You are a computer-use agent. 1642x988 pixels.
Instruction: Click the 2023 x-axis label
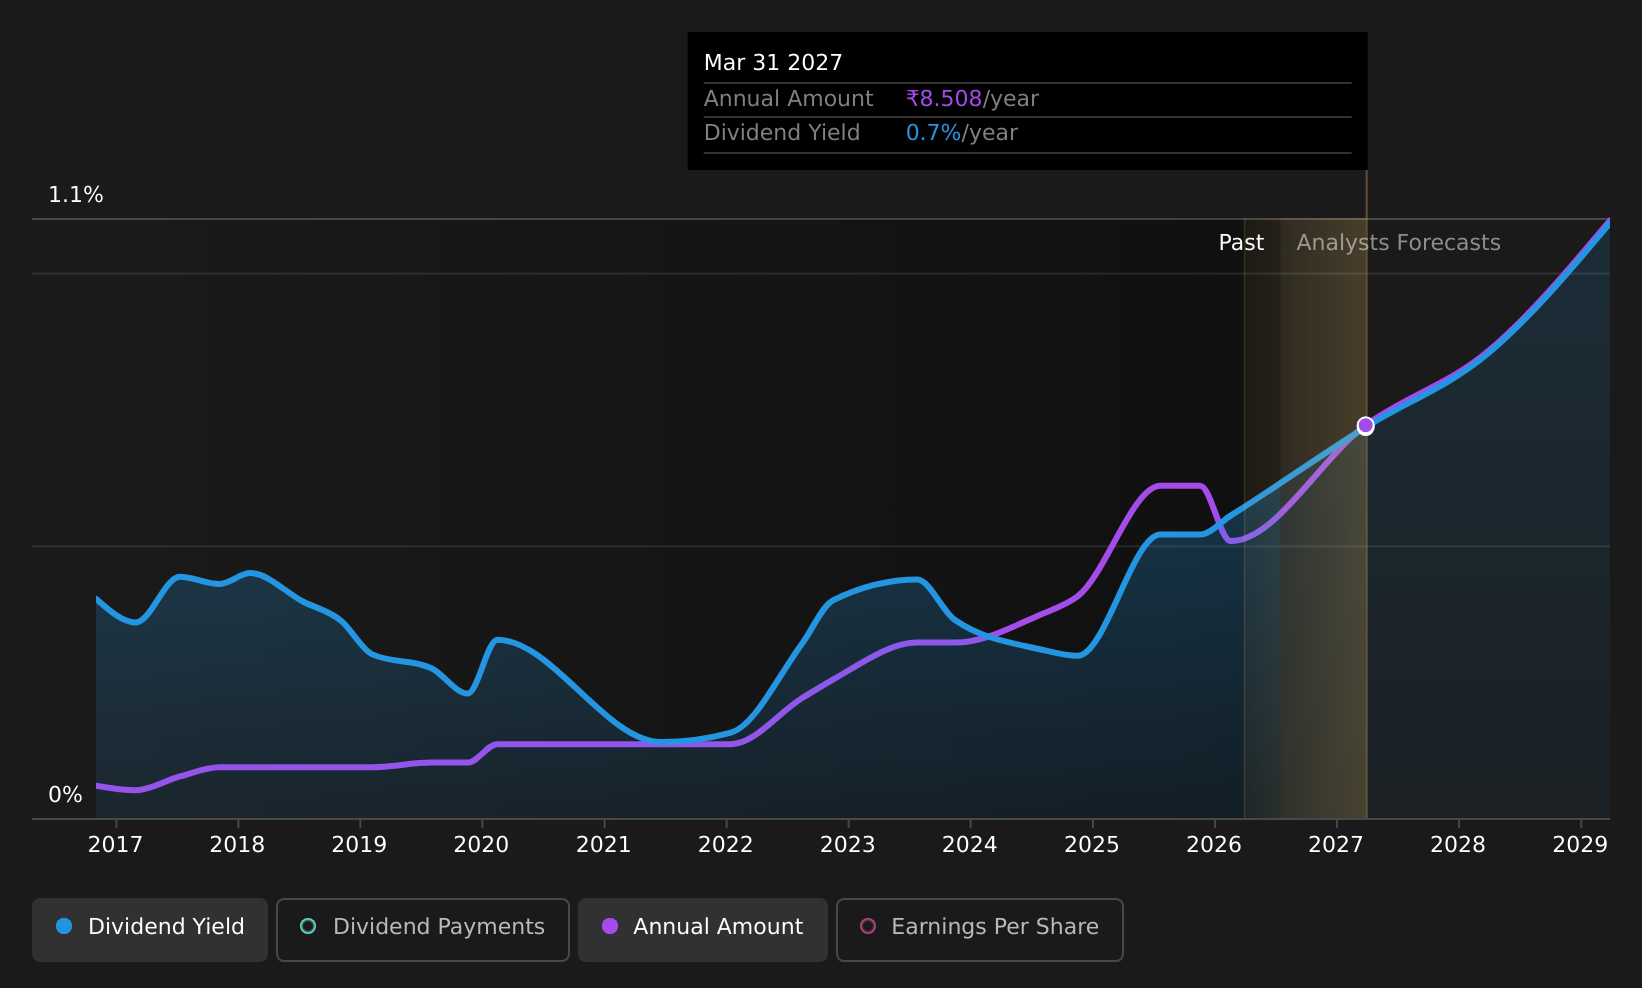click(x=847, y=845)
